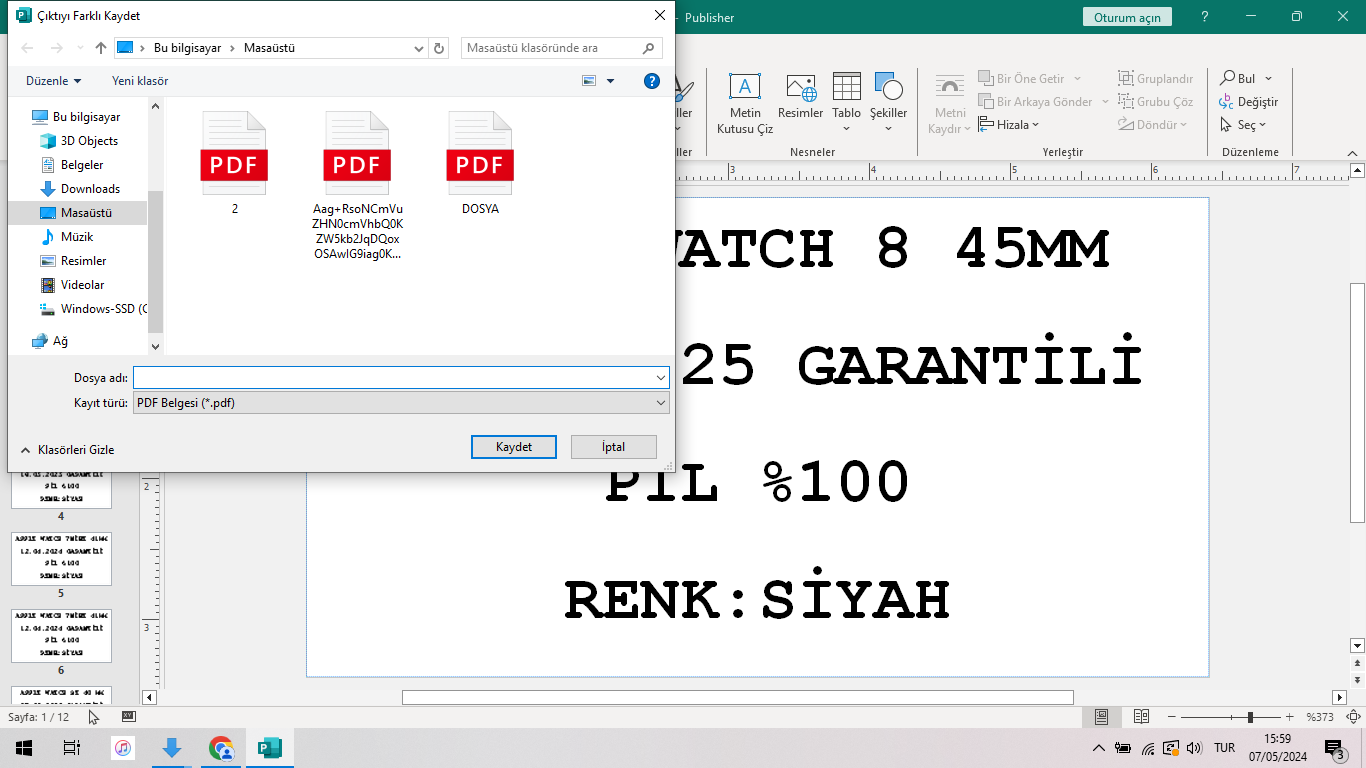Open the address bar history dropdown
This screenshot has width=1366, height=768.
coord(419,48)
